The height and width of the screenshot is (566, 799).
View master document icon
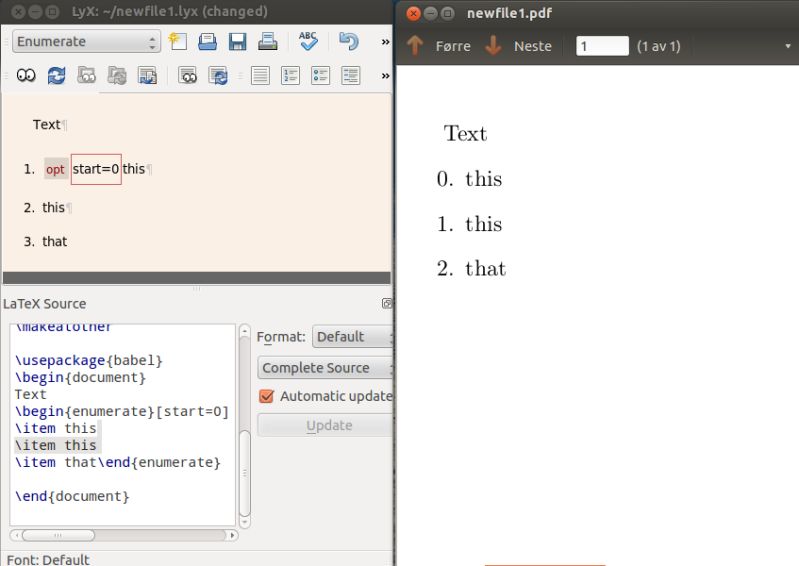point(86,76)
